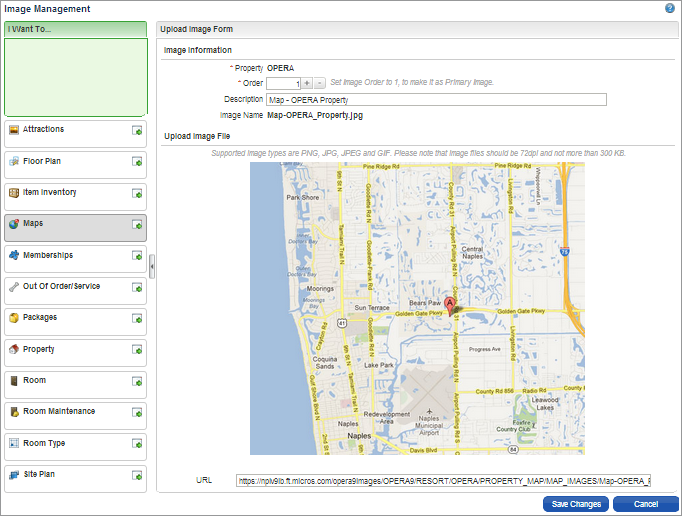This screenshot has width=682, height=516.
Task: Click the red marker A on the map
Action: 449,304
